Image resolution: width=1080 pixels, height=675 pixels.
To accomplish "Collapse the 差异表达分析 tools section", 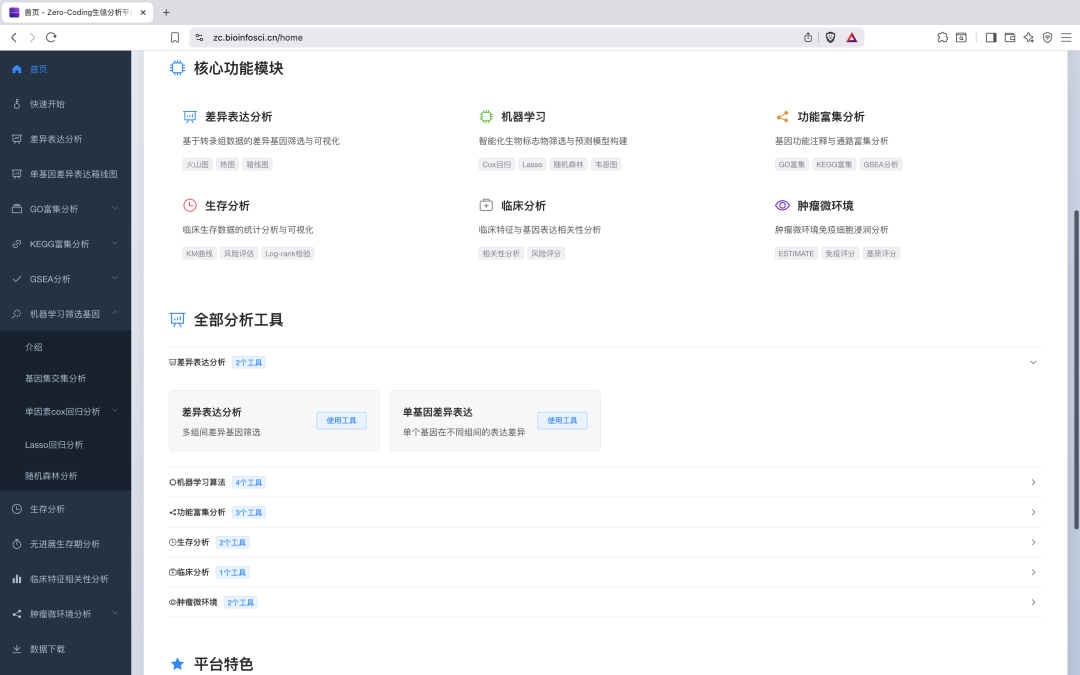I will pyautogui.click(x=1033, y=362).
